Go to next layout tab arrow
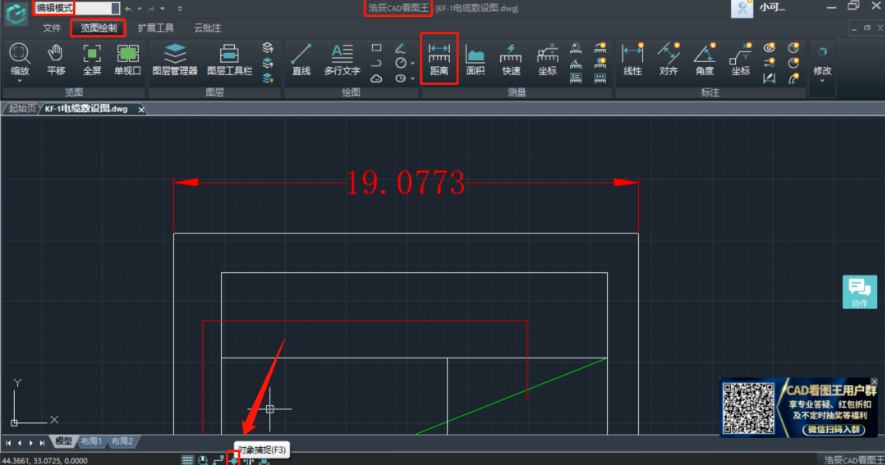 pyautogui.click(x=31, y=442)
